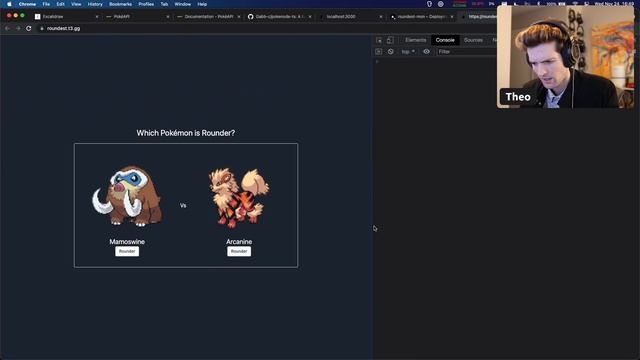This screenshot has height=360, width=640.
Task: Open the View menu
Action: [76, 4]
